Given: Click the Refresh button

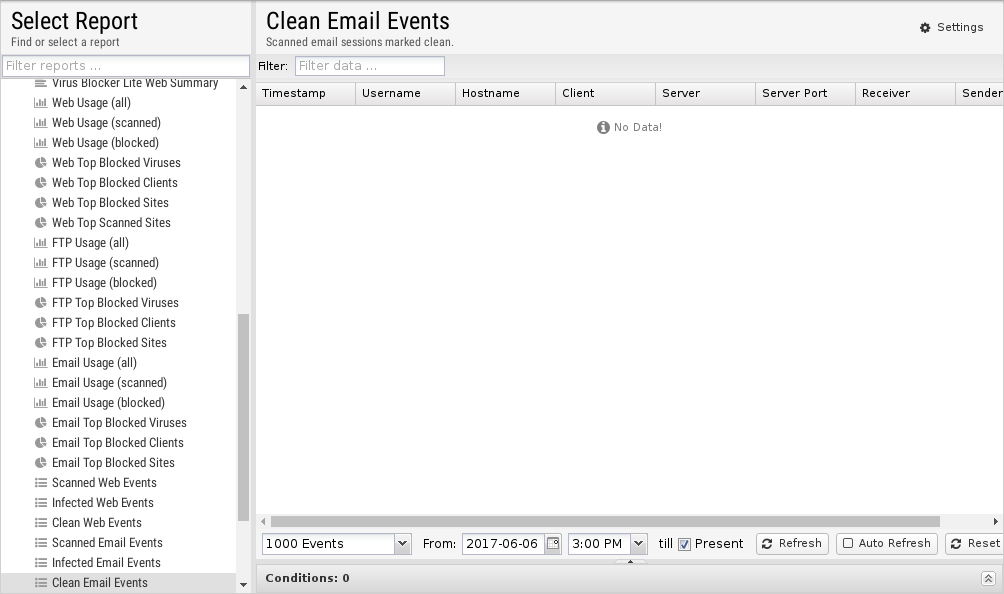Looking at the screenshot, I should click(x=792, y=543).
